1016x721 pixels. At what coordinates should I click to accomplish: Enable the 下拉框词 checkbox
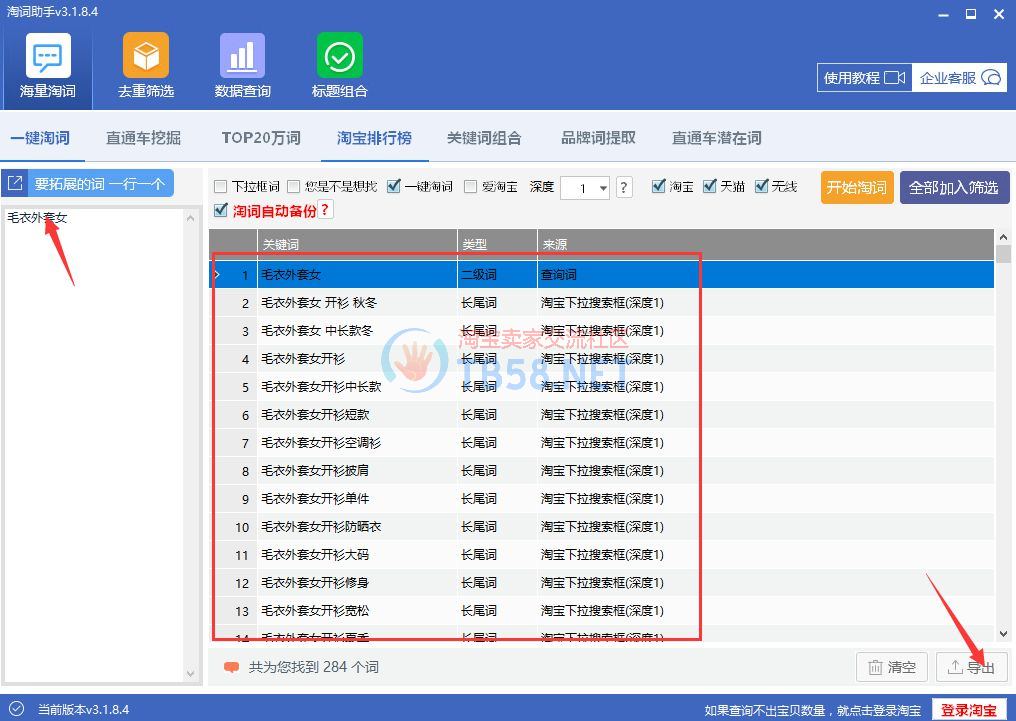221,187
